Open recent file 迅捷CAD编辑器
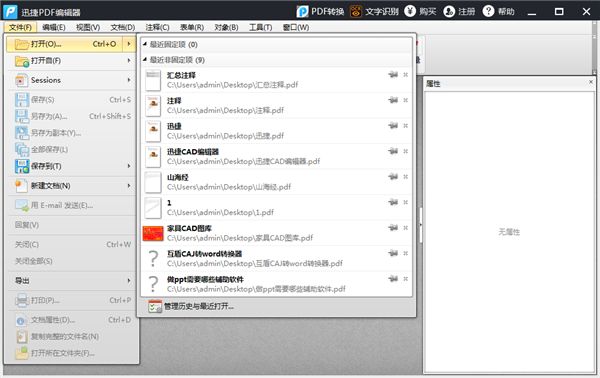 277,156
